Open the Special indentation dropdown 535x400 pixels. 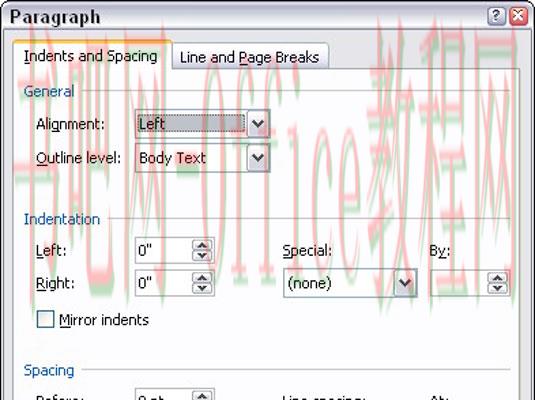tap(405, 283)
